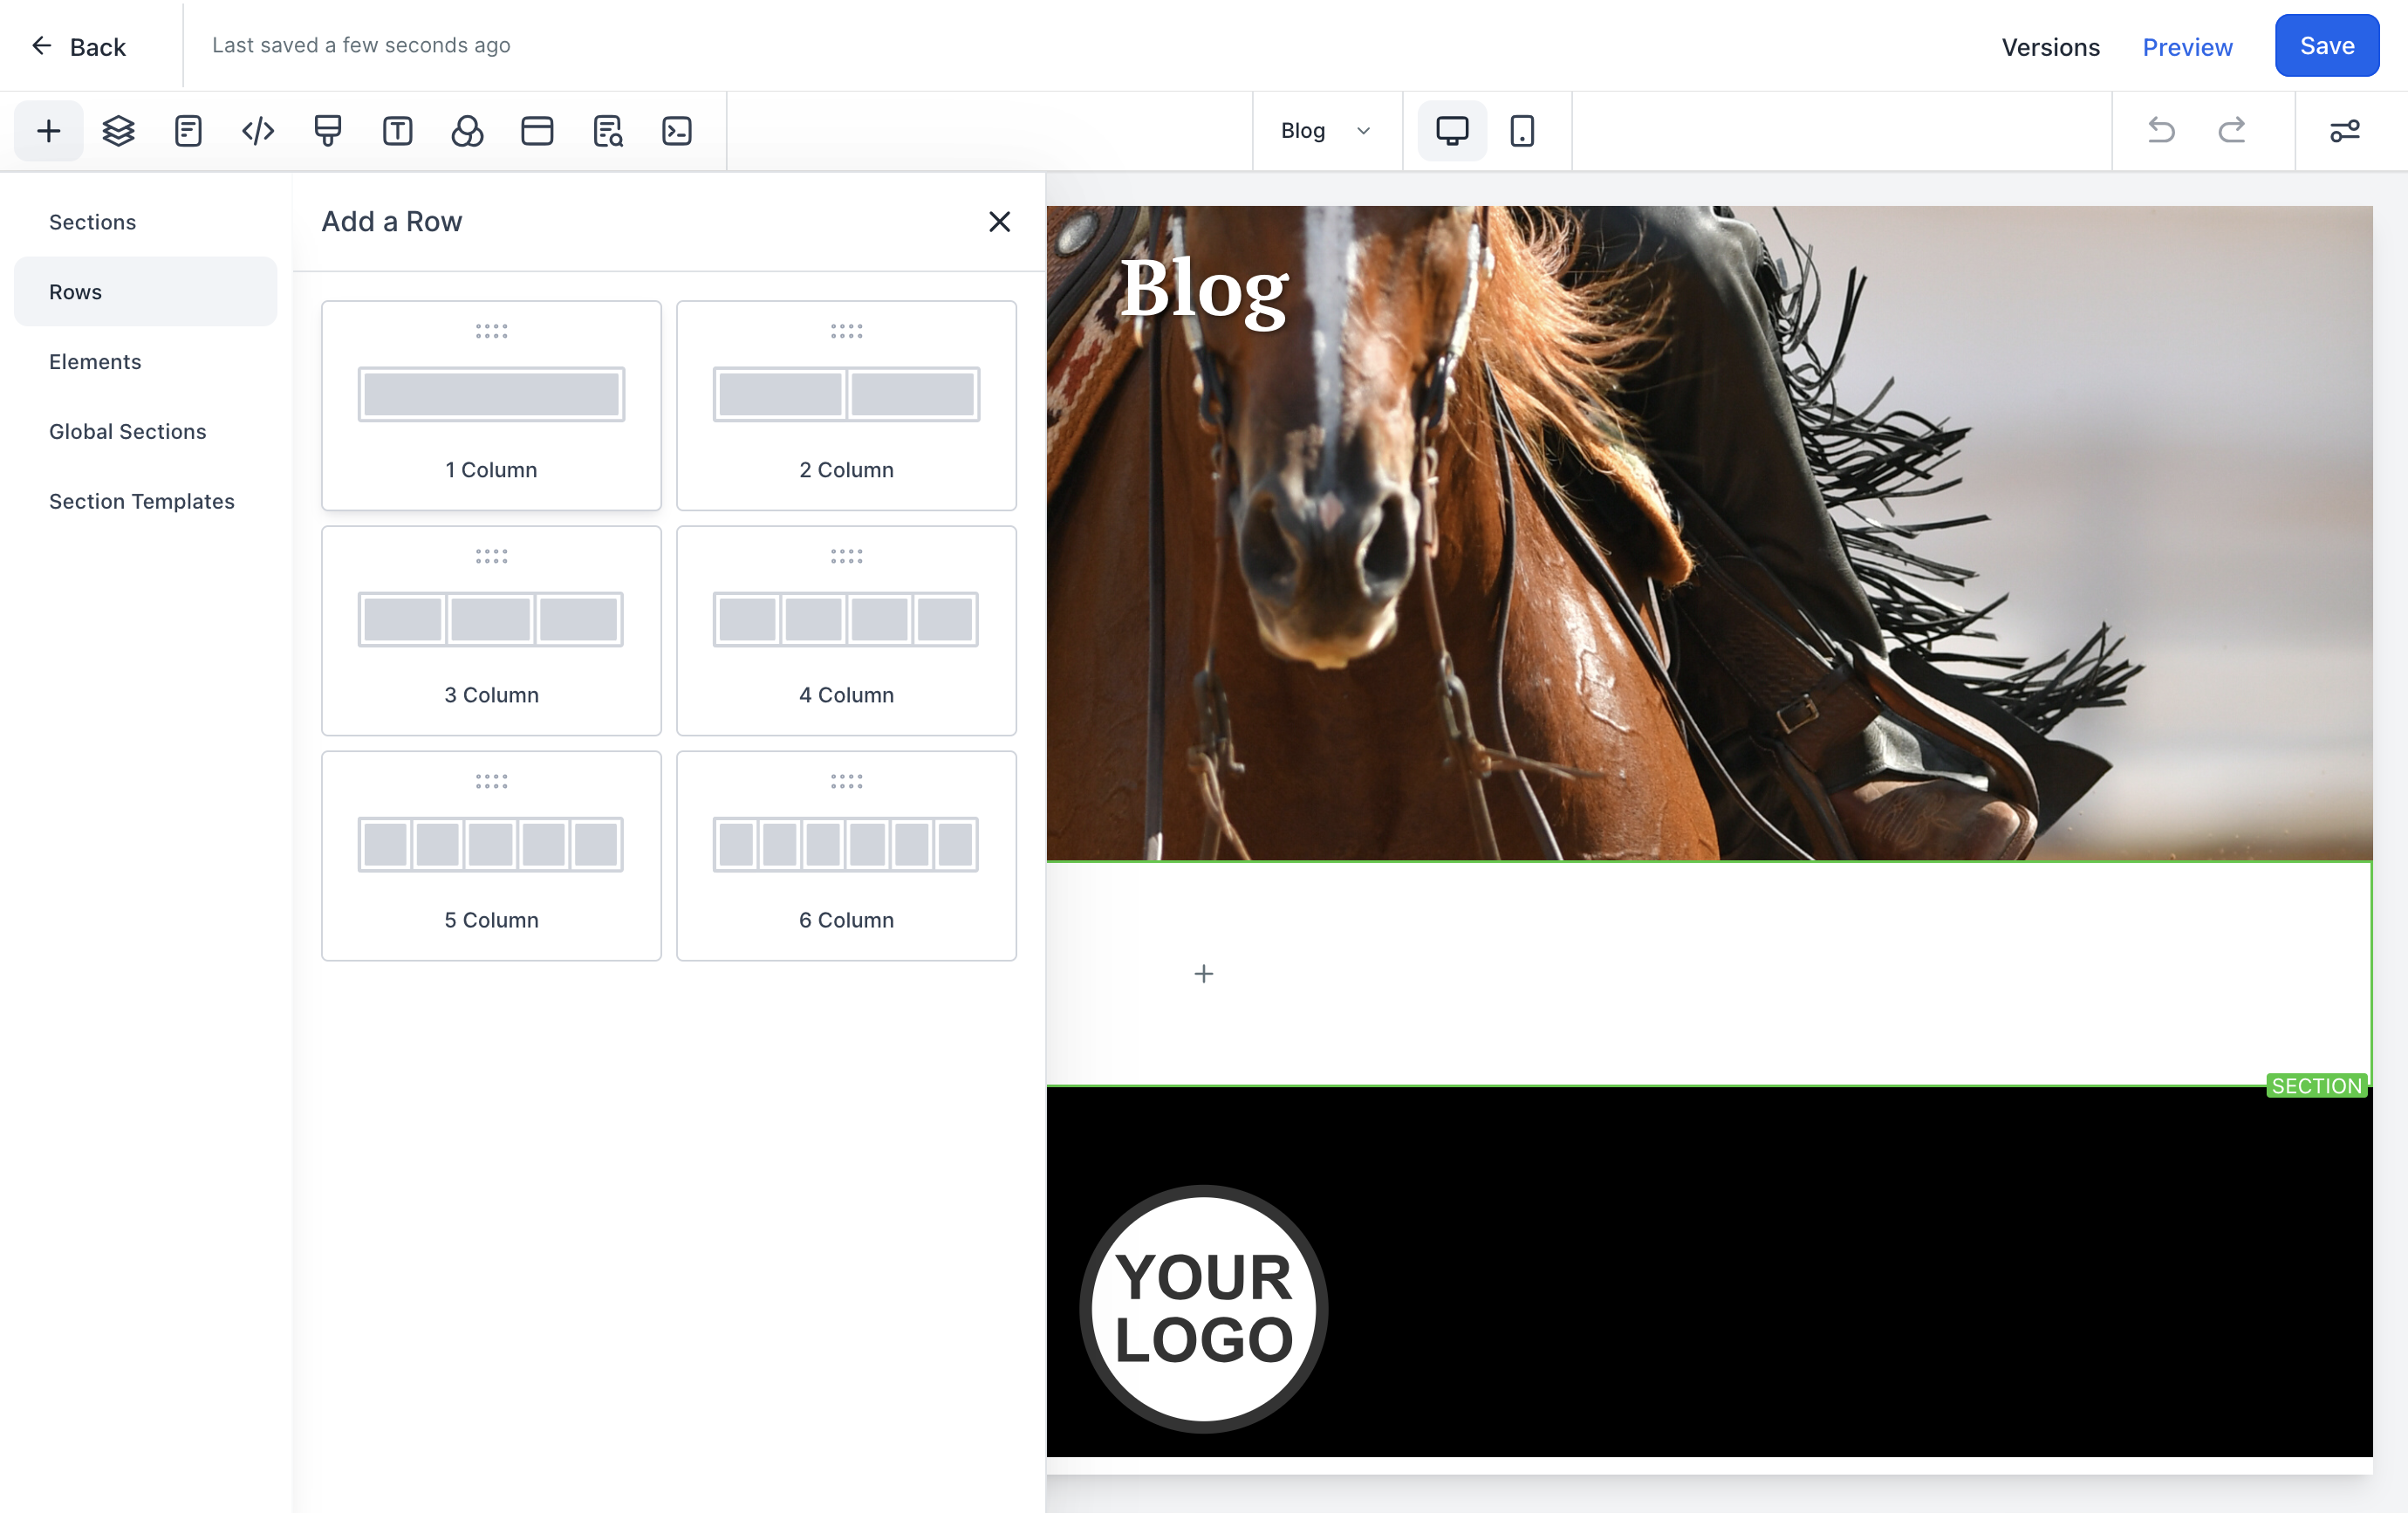The width and height of the screenshot is (2408, 1513).
Task: Open the typography T icon
Action: coord(397,131)
